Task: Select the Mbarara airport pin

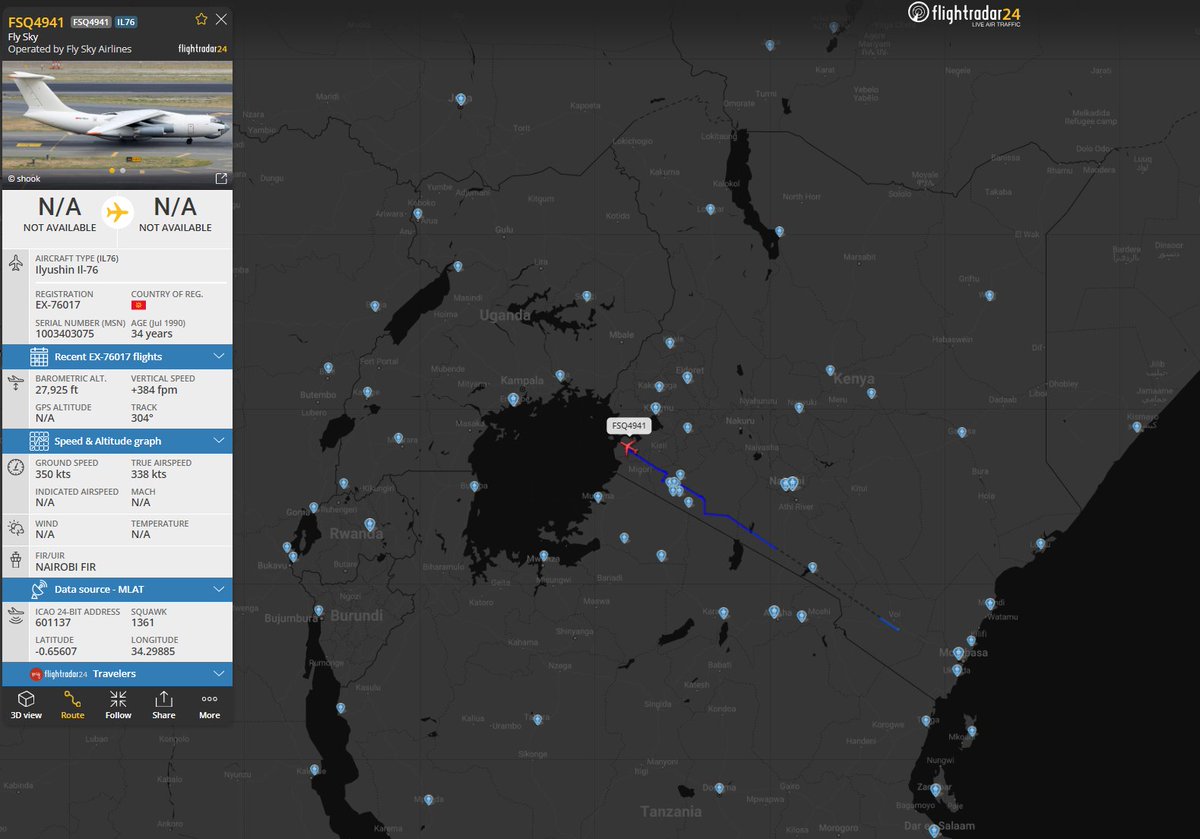Action: (398, 439)
